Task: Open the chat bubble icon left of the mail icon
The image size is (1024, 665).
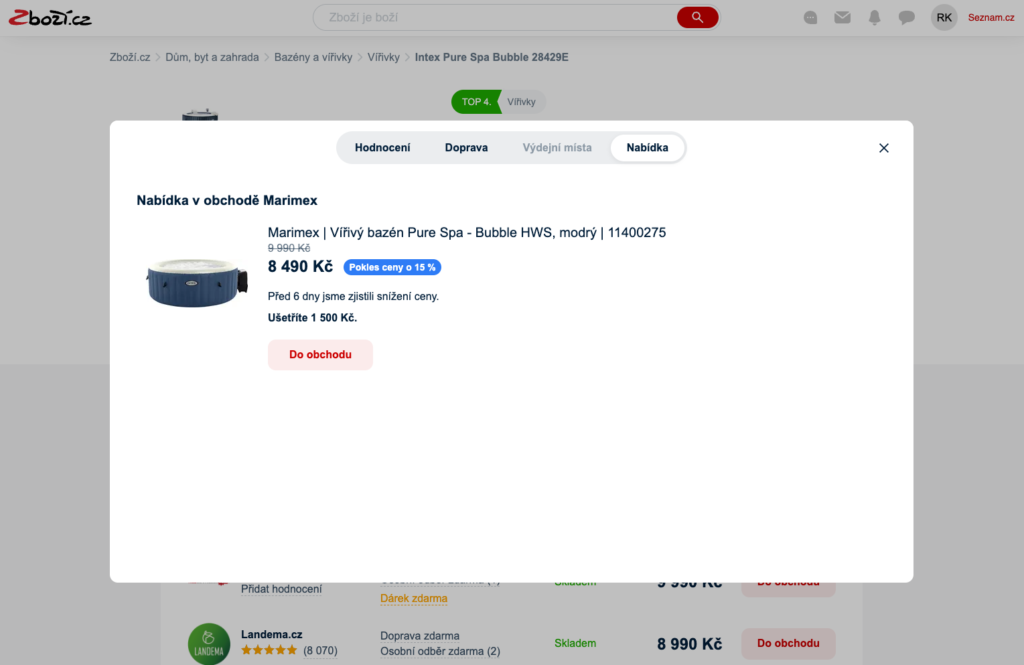Action: tap(810, 18)
